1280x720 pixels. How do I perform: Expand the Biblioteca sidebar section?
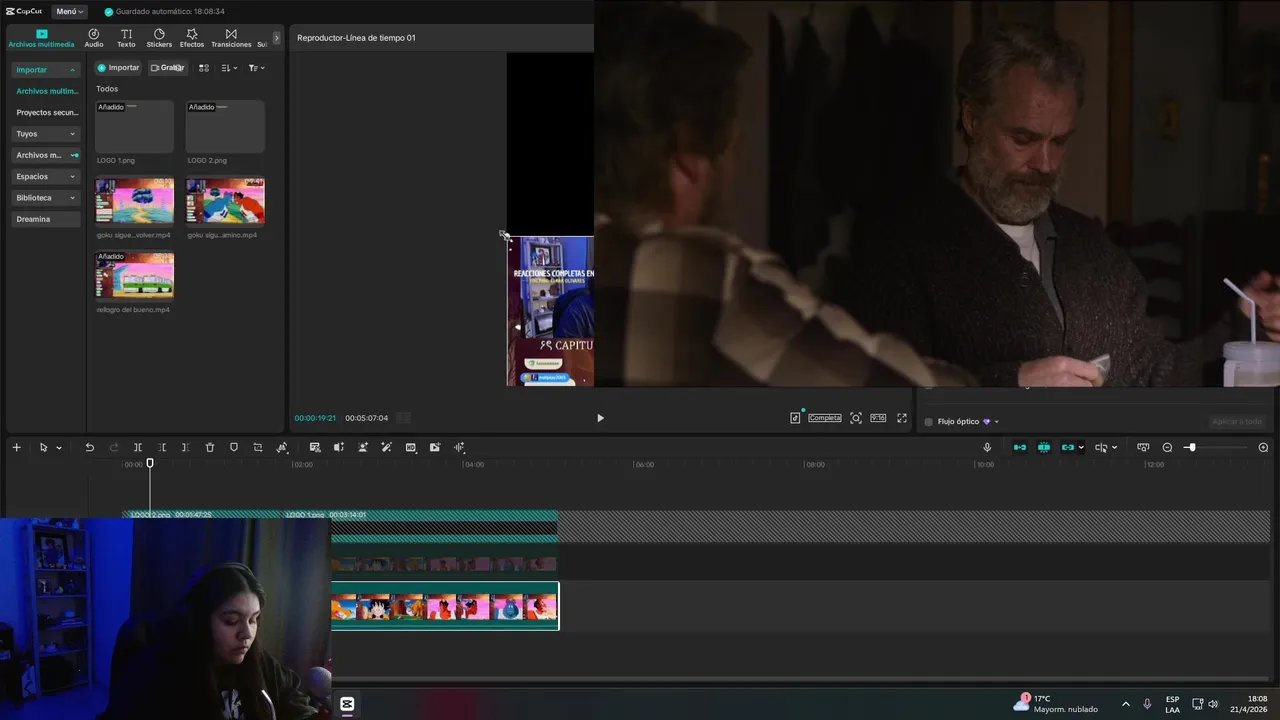(46, 198)
